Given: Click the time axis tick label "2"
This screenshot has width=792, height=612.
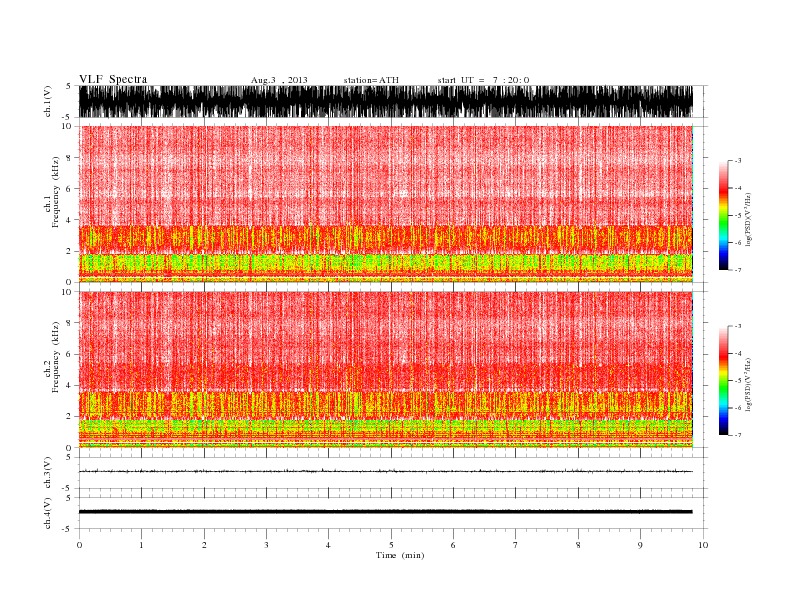Looking at the screenshot, I should coord(204,545).
